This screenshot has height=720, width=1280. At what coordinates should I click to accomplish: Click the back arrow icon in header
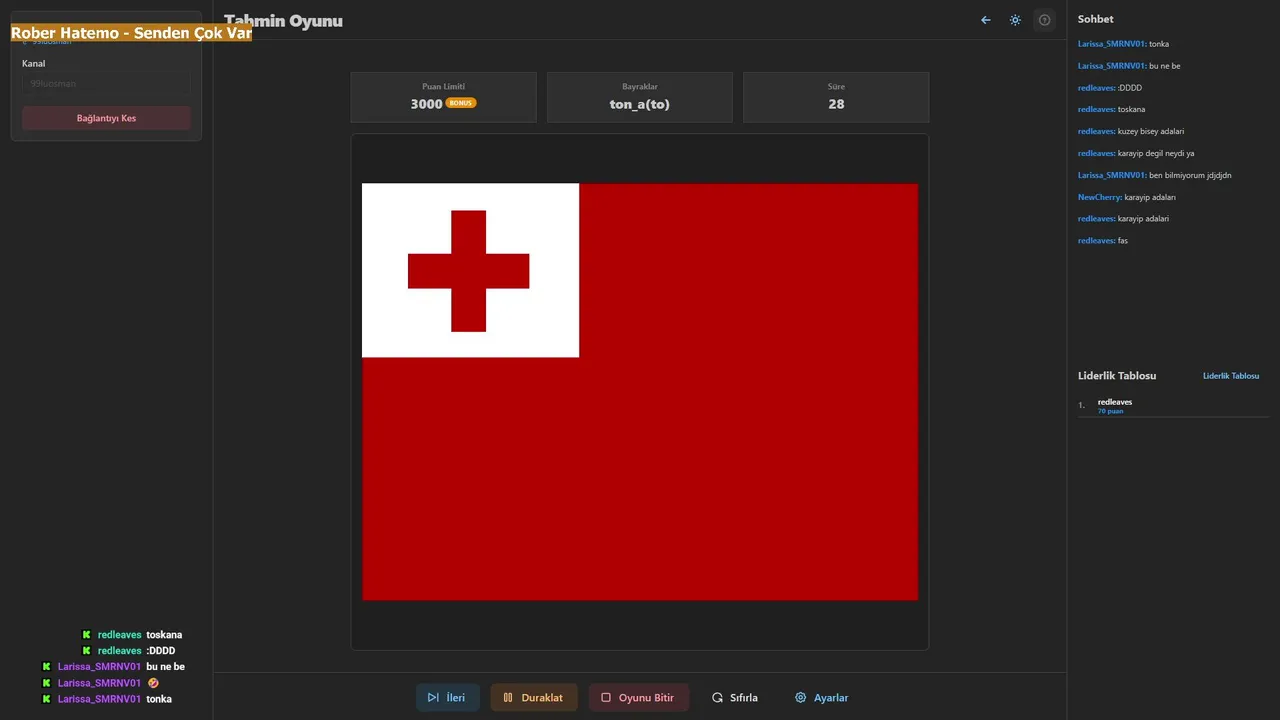point(986,20)
